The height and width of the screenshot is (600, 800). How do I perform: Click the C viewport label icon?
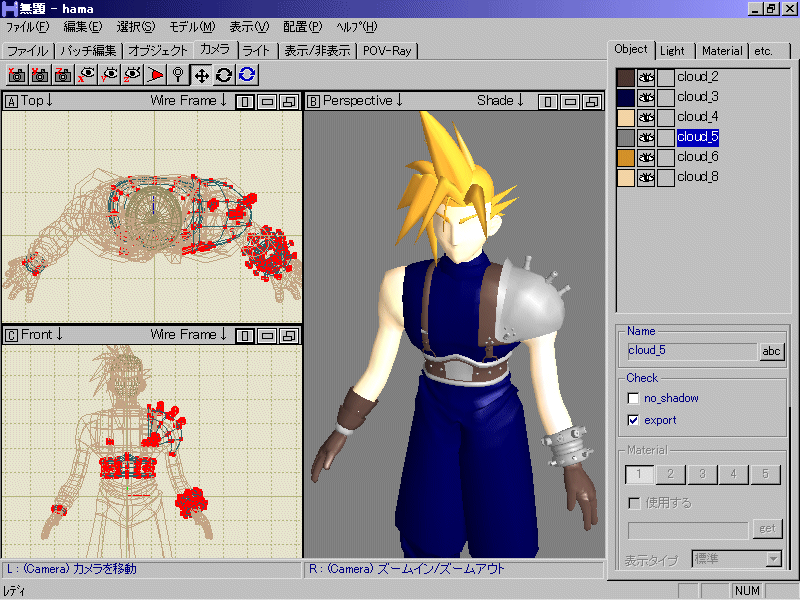point(11,335)
